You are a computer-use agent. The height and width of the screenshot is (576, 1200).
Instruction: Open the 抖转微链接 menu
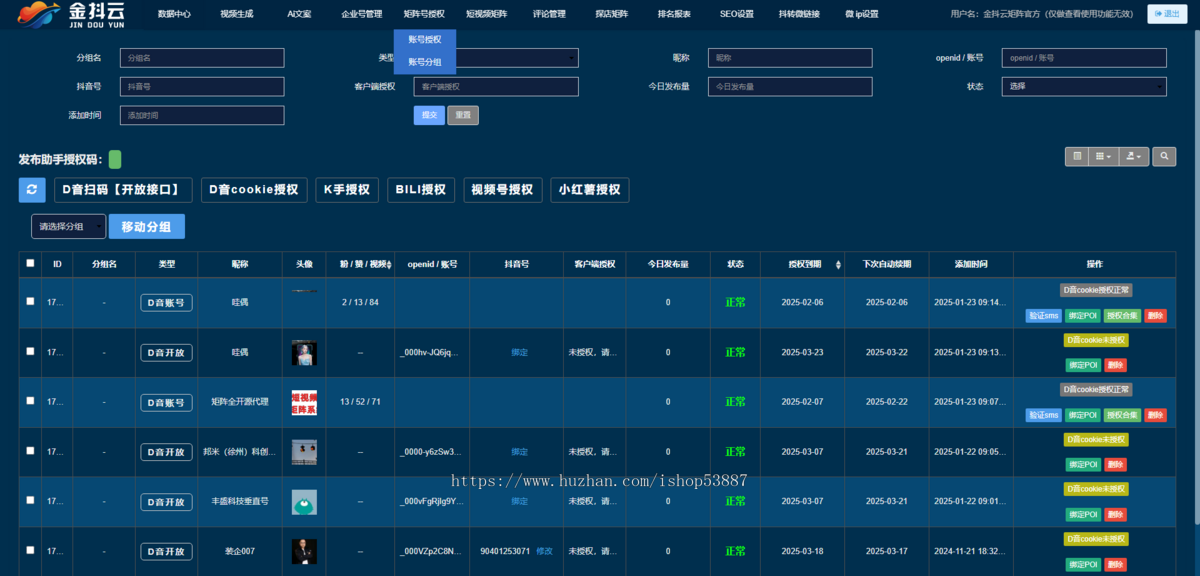(799, 14)
